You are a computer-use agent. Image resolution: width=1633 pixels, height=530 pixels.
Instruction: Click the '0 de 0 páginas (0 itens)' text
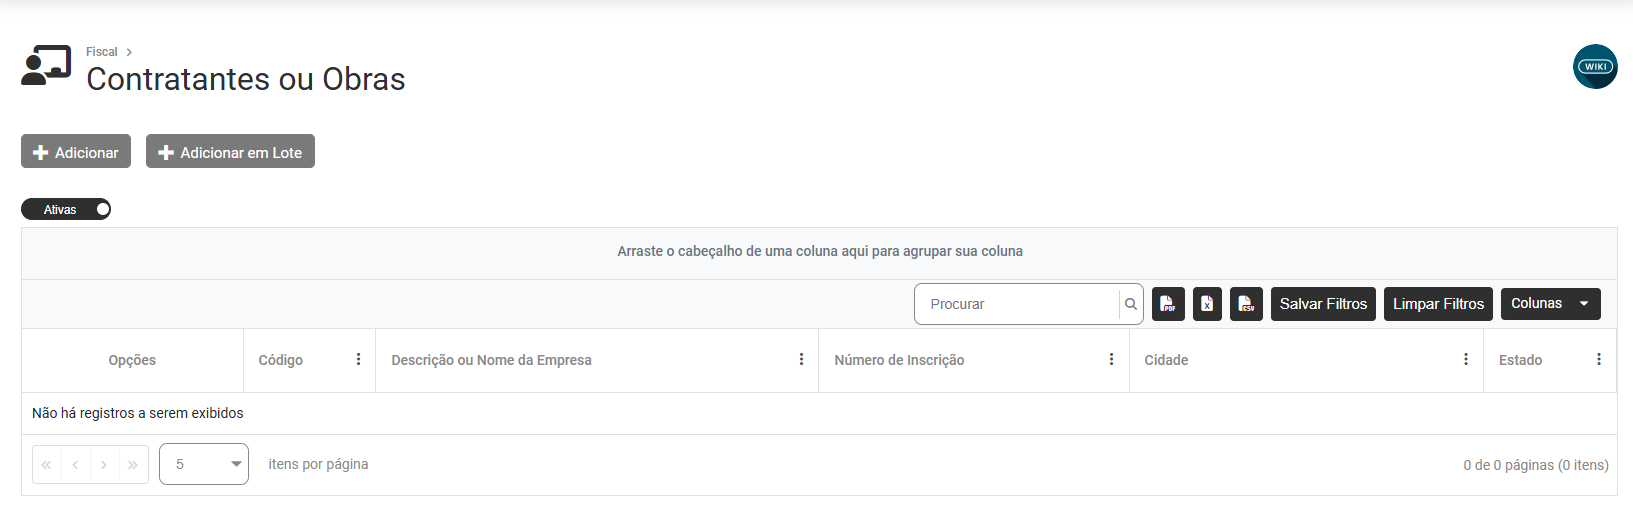coord(1536,465)
